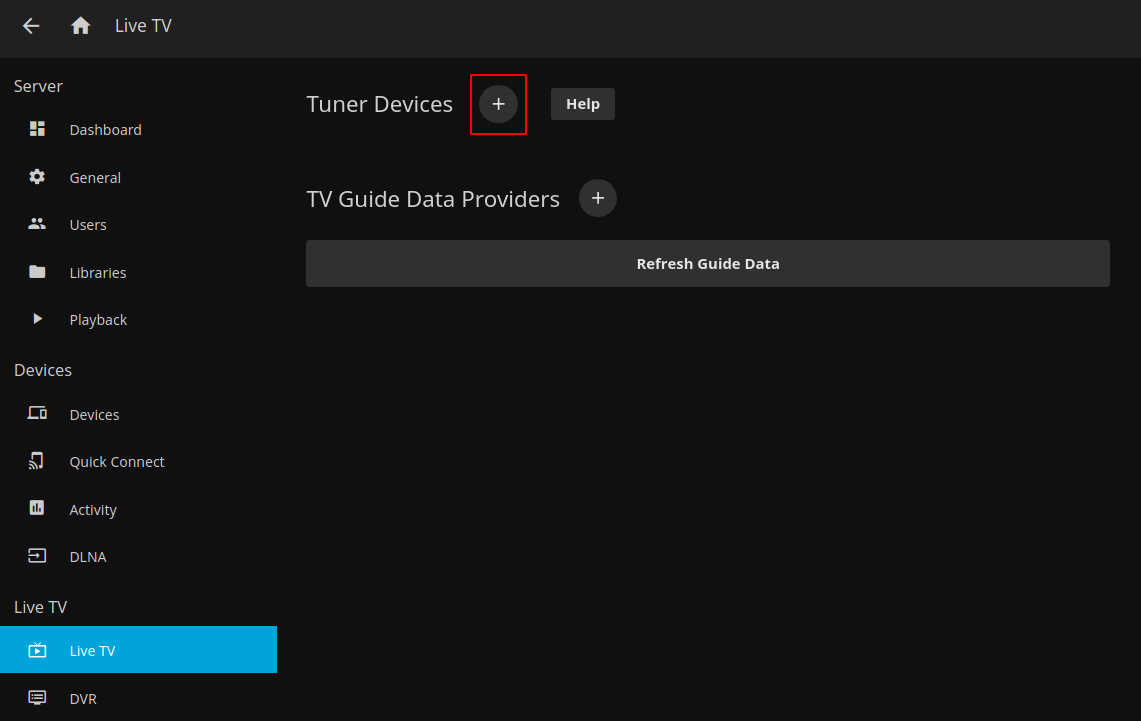Open the DVR settings page

pos(83,698)
